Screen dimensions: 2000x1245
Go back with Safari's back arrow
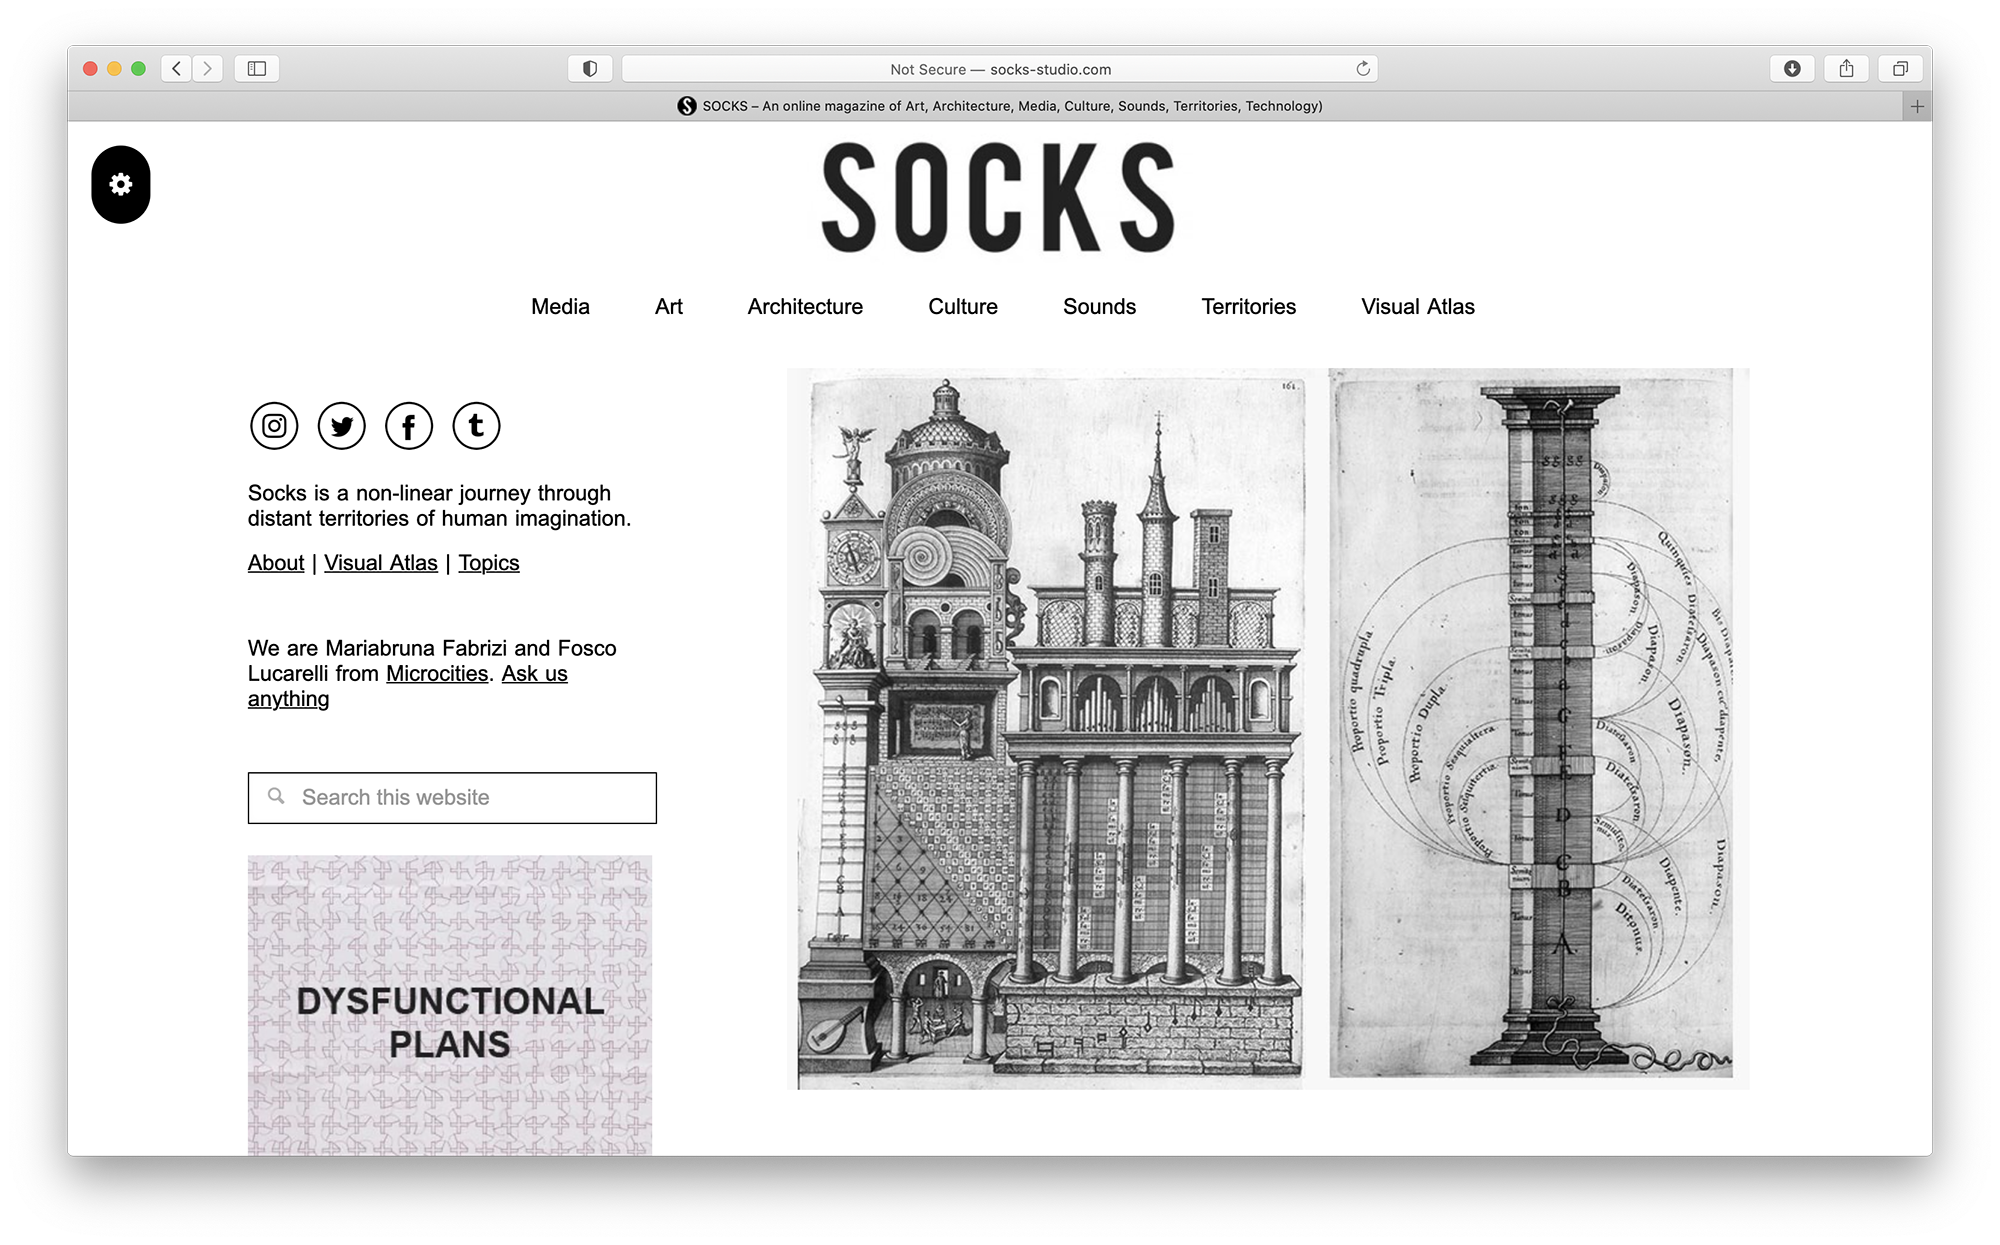tap(177, 69)
